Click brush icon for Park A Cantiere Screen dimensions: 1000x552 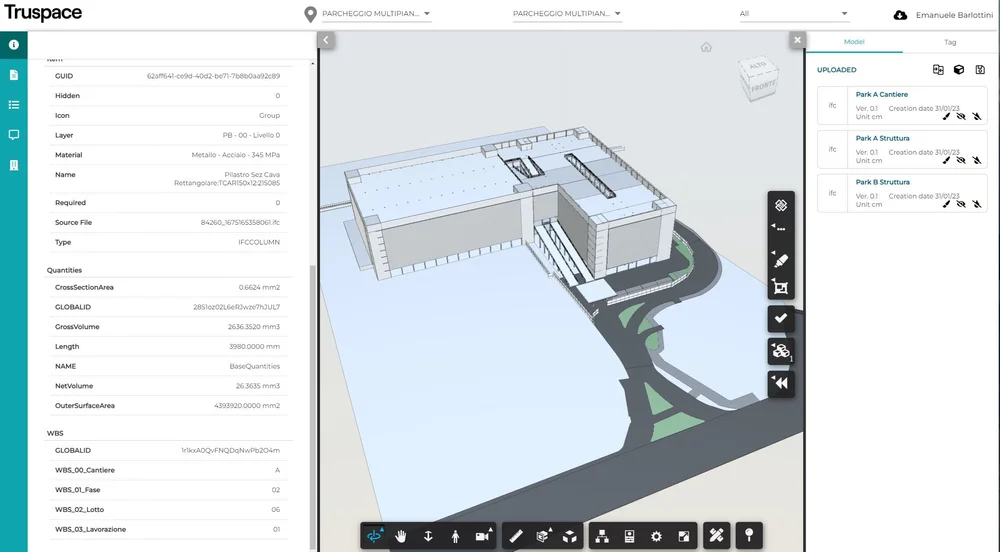point(946,117)
